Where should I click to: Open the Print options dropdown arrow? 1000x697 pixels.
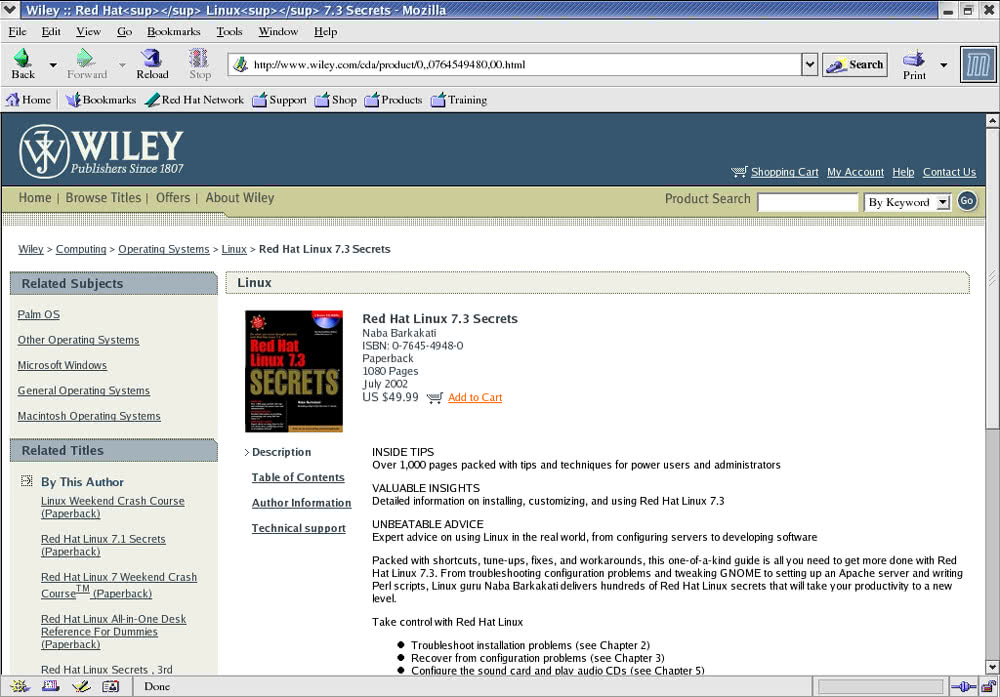tap(944, 64)
